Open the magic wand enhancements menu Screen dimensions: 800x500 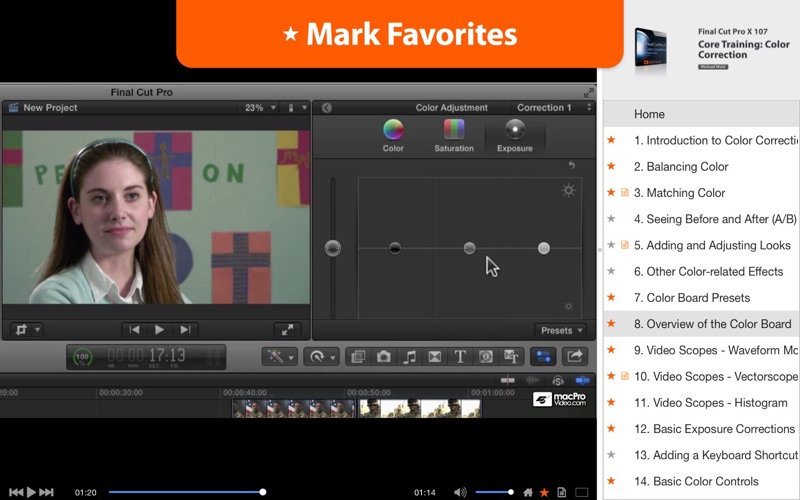(x=279, y=357)
